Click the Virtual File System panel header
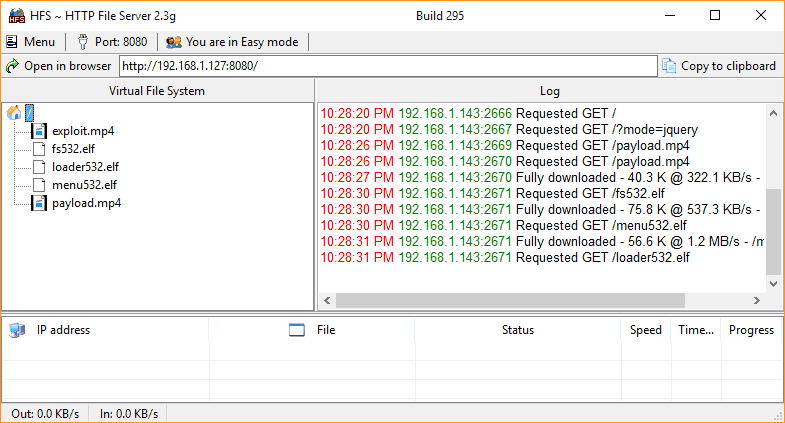The image size is (785, 423). click(157, 91)
